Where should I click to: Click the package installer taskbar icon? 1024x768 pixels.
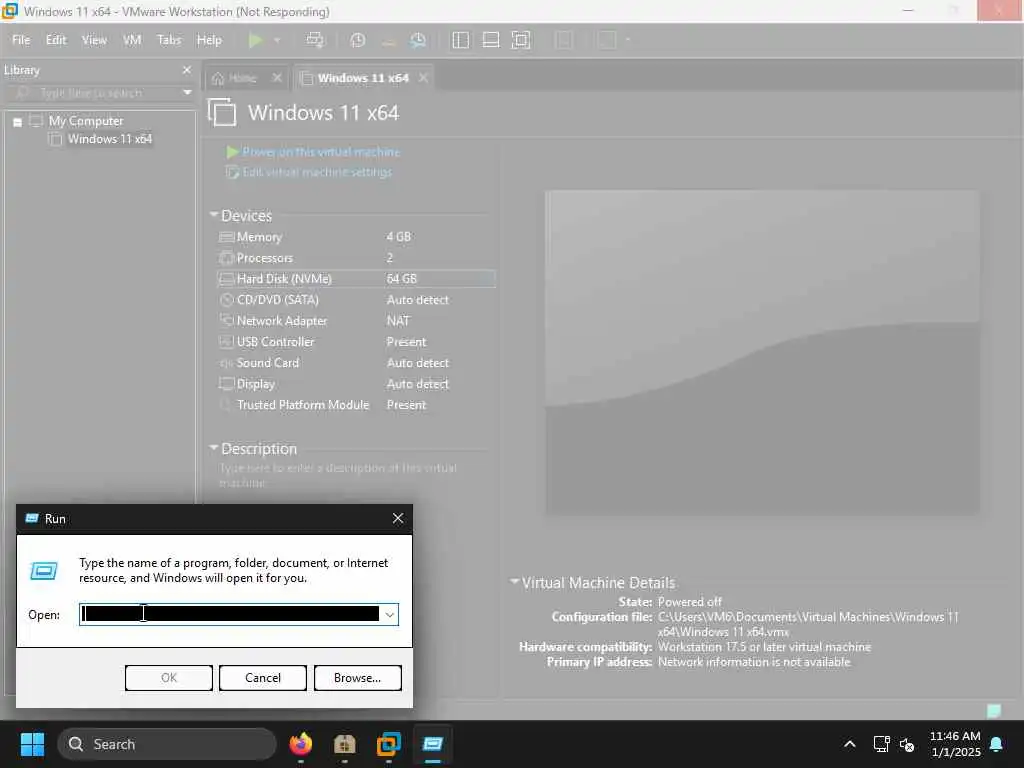point(344,744)
